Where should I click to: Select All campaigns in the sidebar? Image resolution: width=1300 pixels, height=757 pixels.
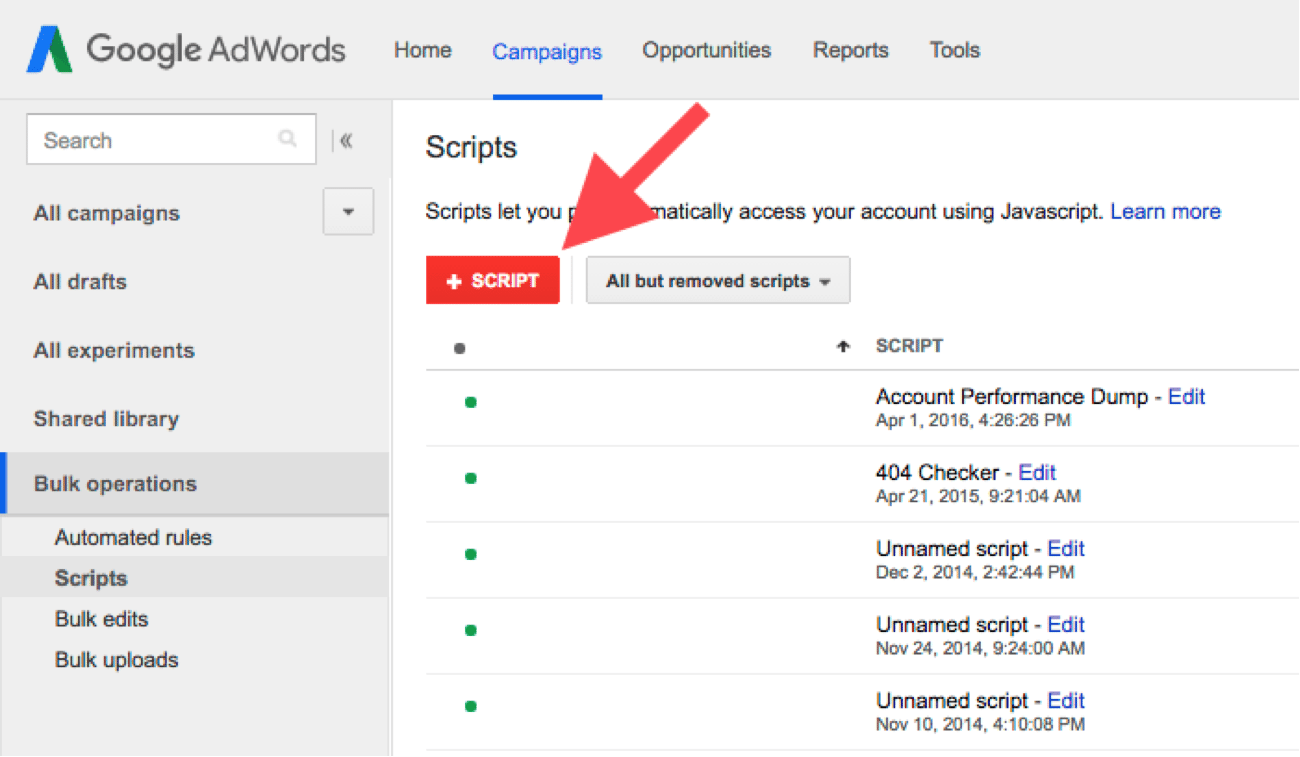(107, 213)
